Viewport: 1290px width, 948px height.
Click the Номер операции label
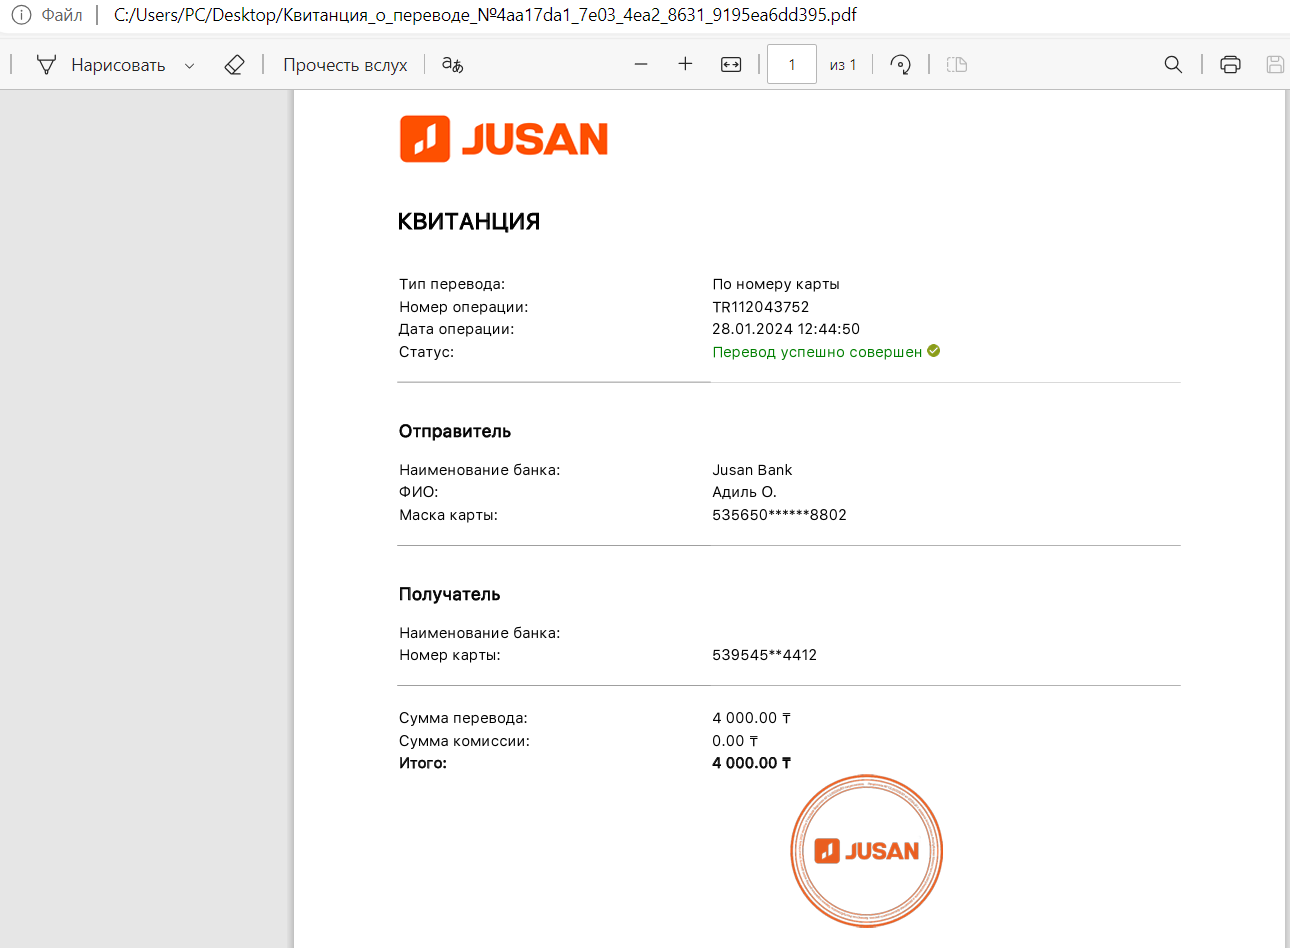pos(463,307)
